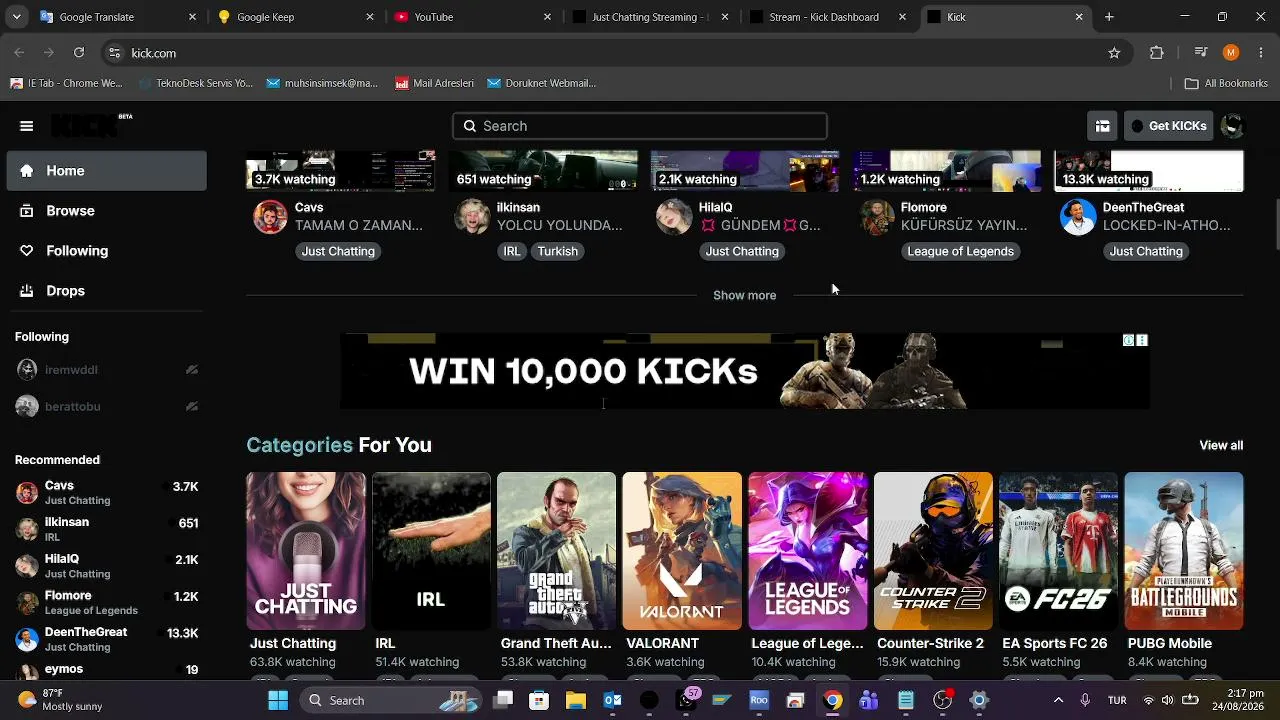Open Chrome media controls icon
This screenshot has width=1280, height=720.
tap(1202, 53)
